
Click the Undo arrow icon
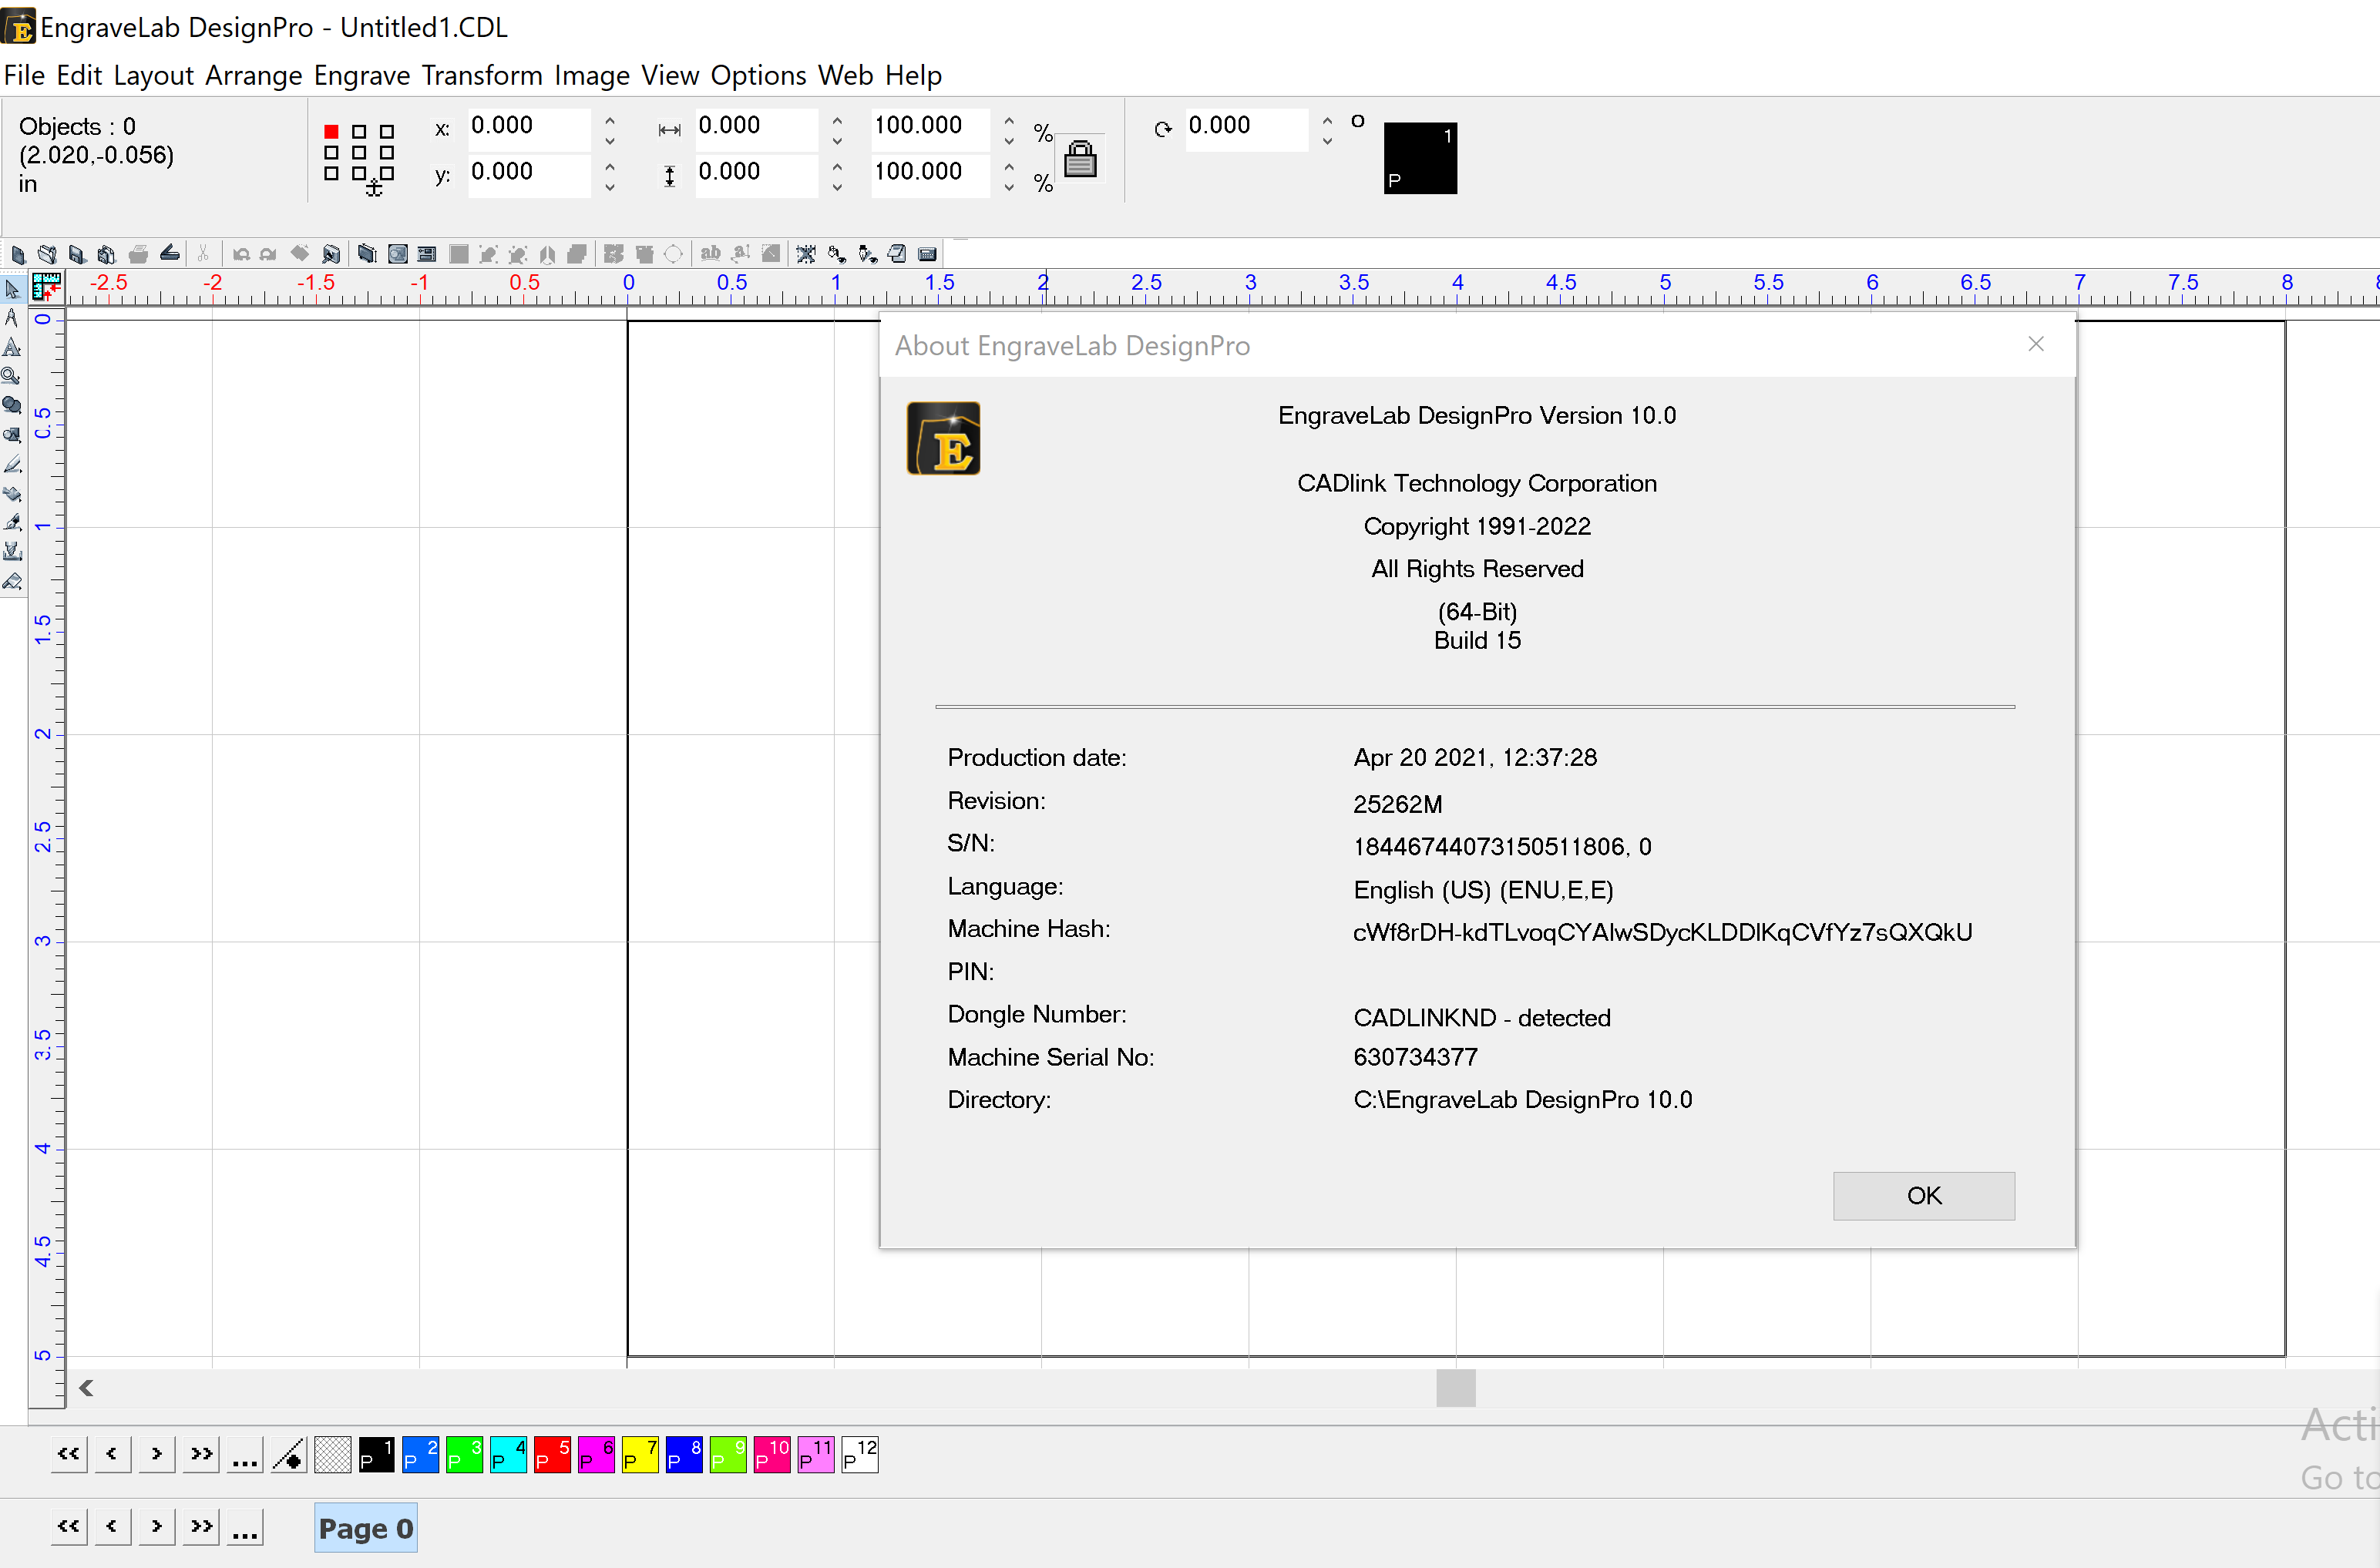(241, 254)
